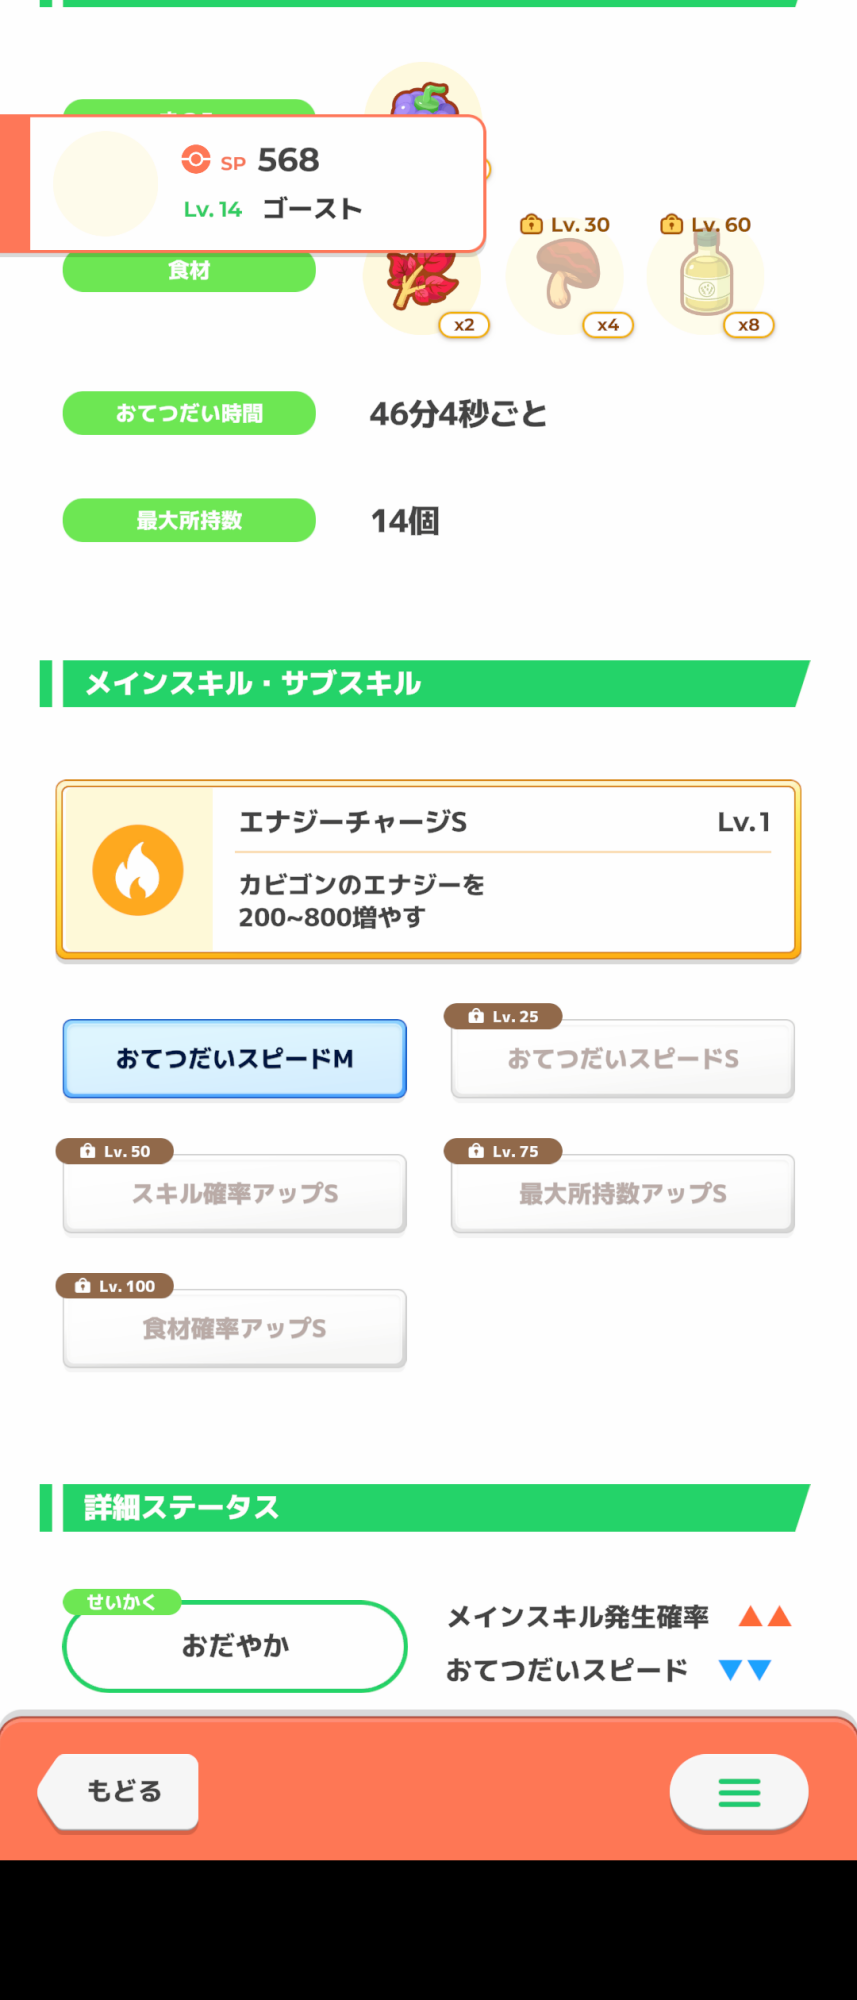857x2000 pixels.
Task: Tap the 最大所持数 green label
Action: 189,520
